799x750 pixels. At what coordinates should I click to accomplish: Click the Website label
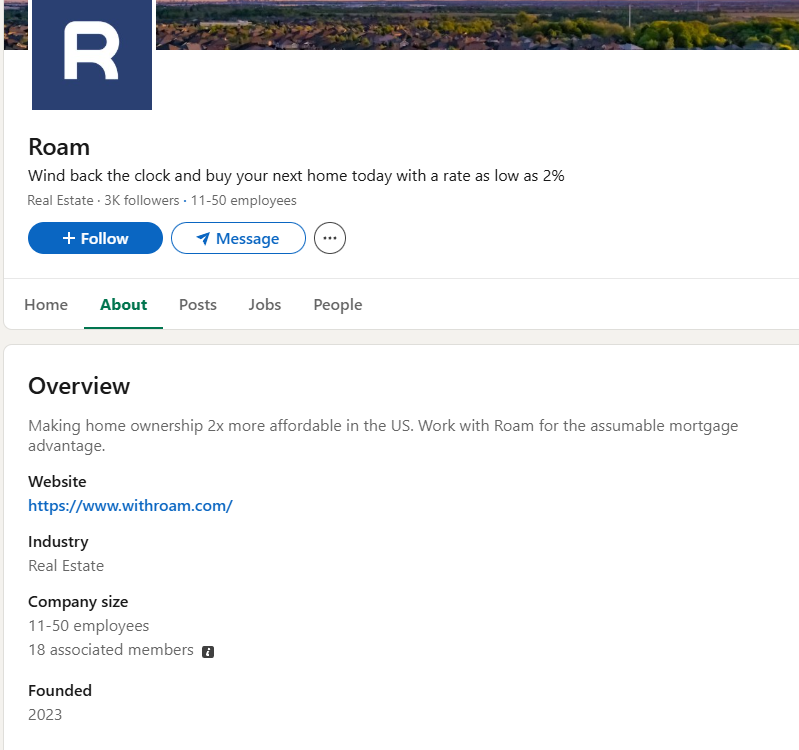click(x=57, y=481)
